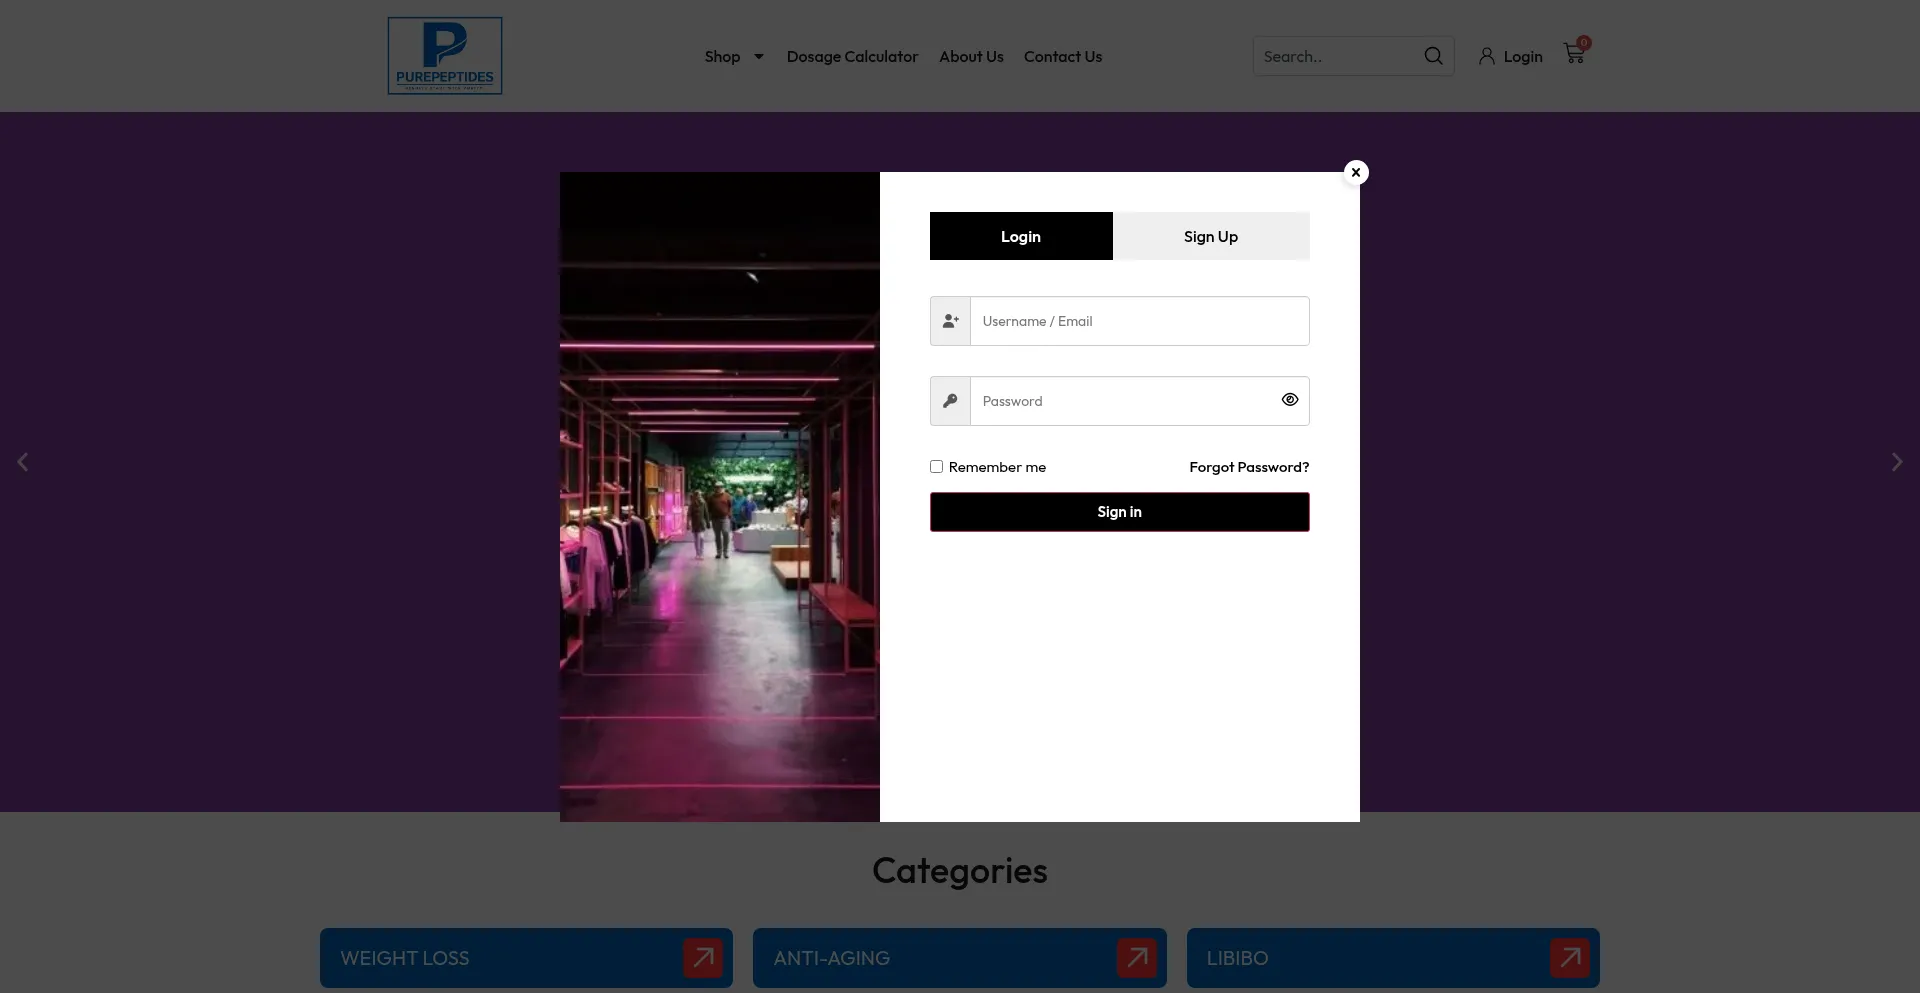The width and height of the screenshot is (1920, 993).
Task: Go to previous slide arrow
Action: pyautogui.click(x=22, y=462)
